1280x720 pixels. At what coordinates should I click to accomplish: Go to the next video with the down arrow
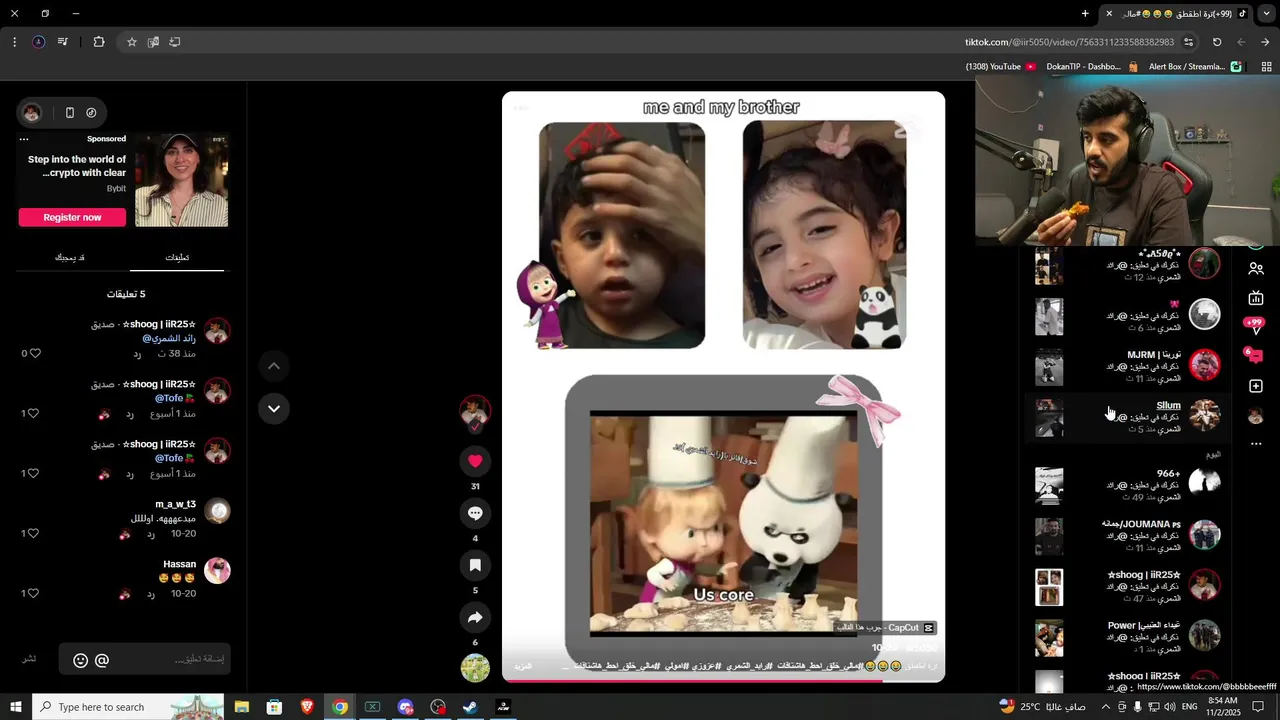[274, 408]
